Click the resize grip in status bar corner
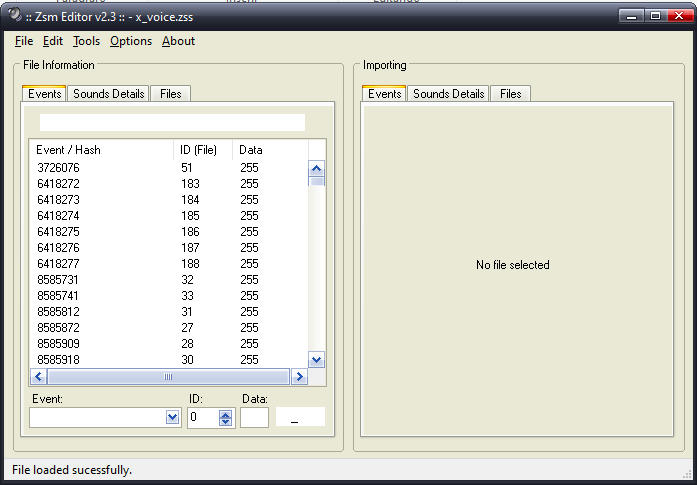 click(688, 473)
